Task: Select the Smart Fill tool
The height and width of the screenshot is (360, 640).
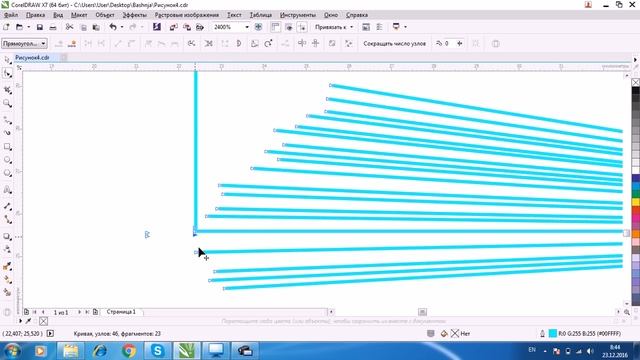Action: coord(7,293)
